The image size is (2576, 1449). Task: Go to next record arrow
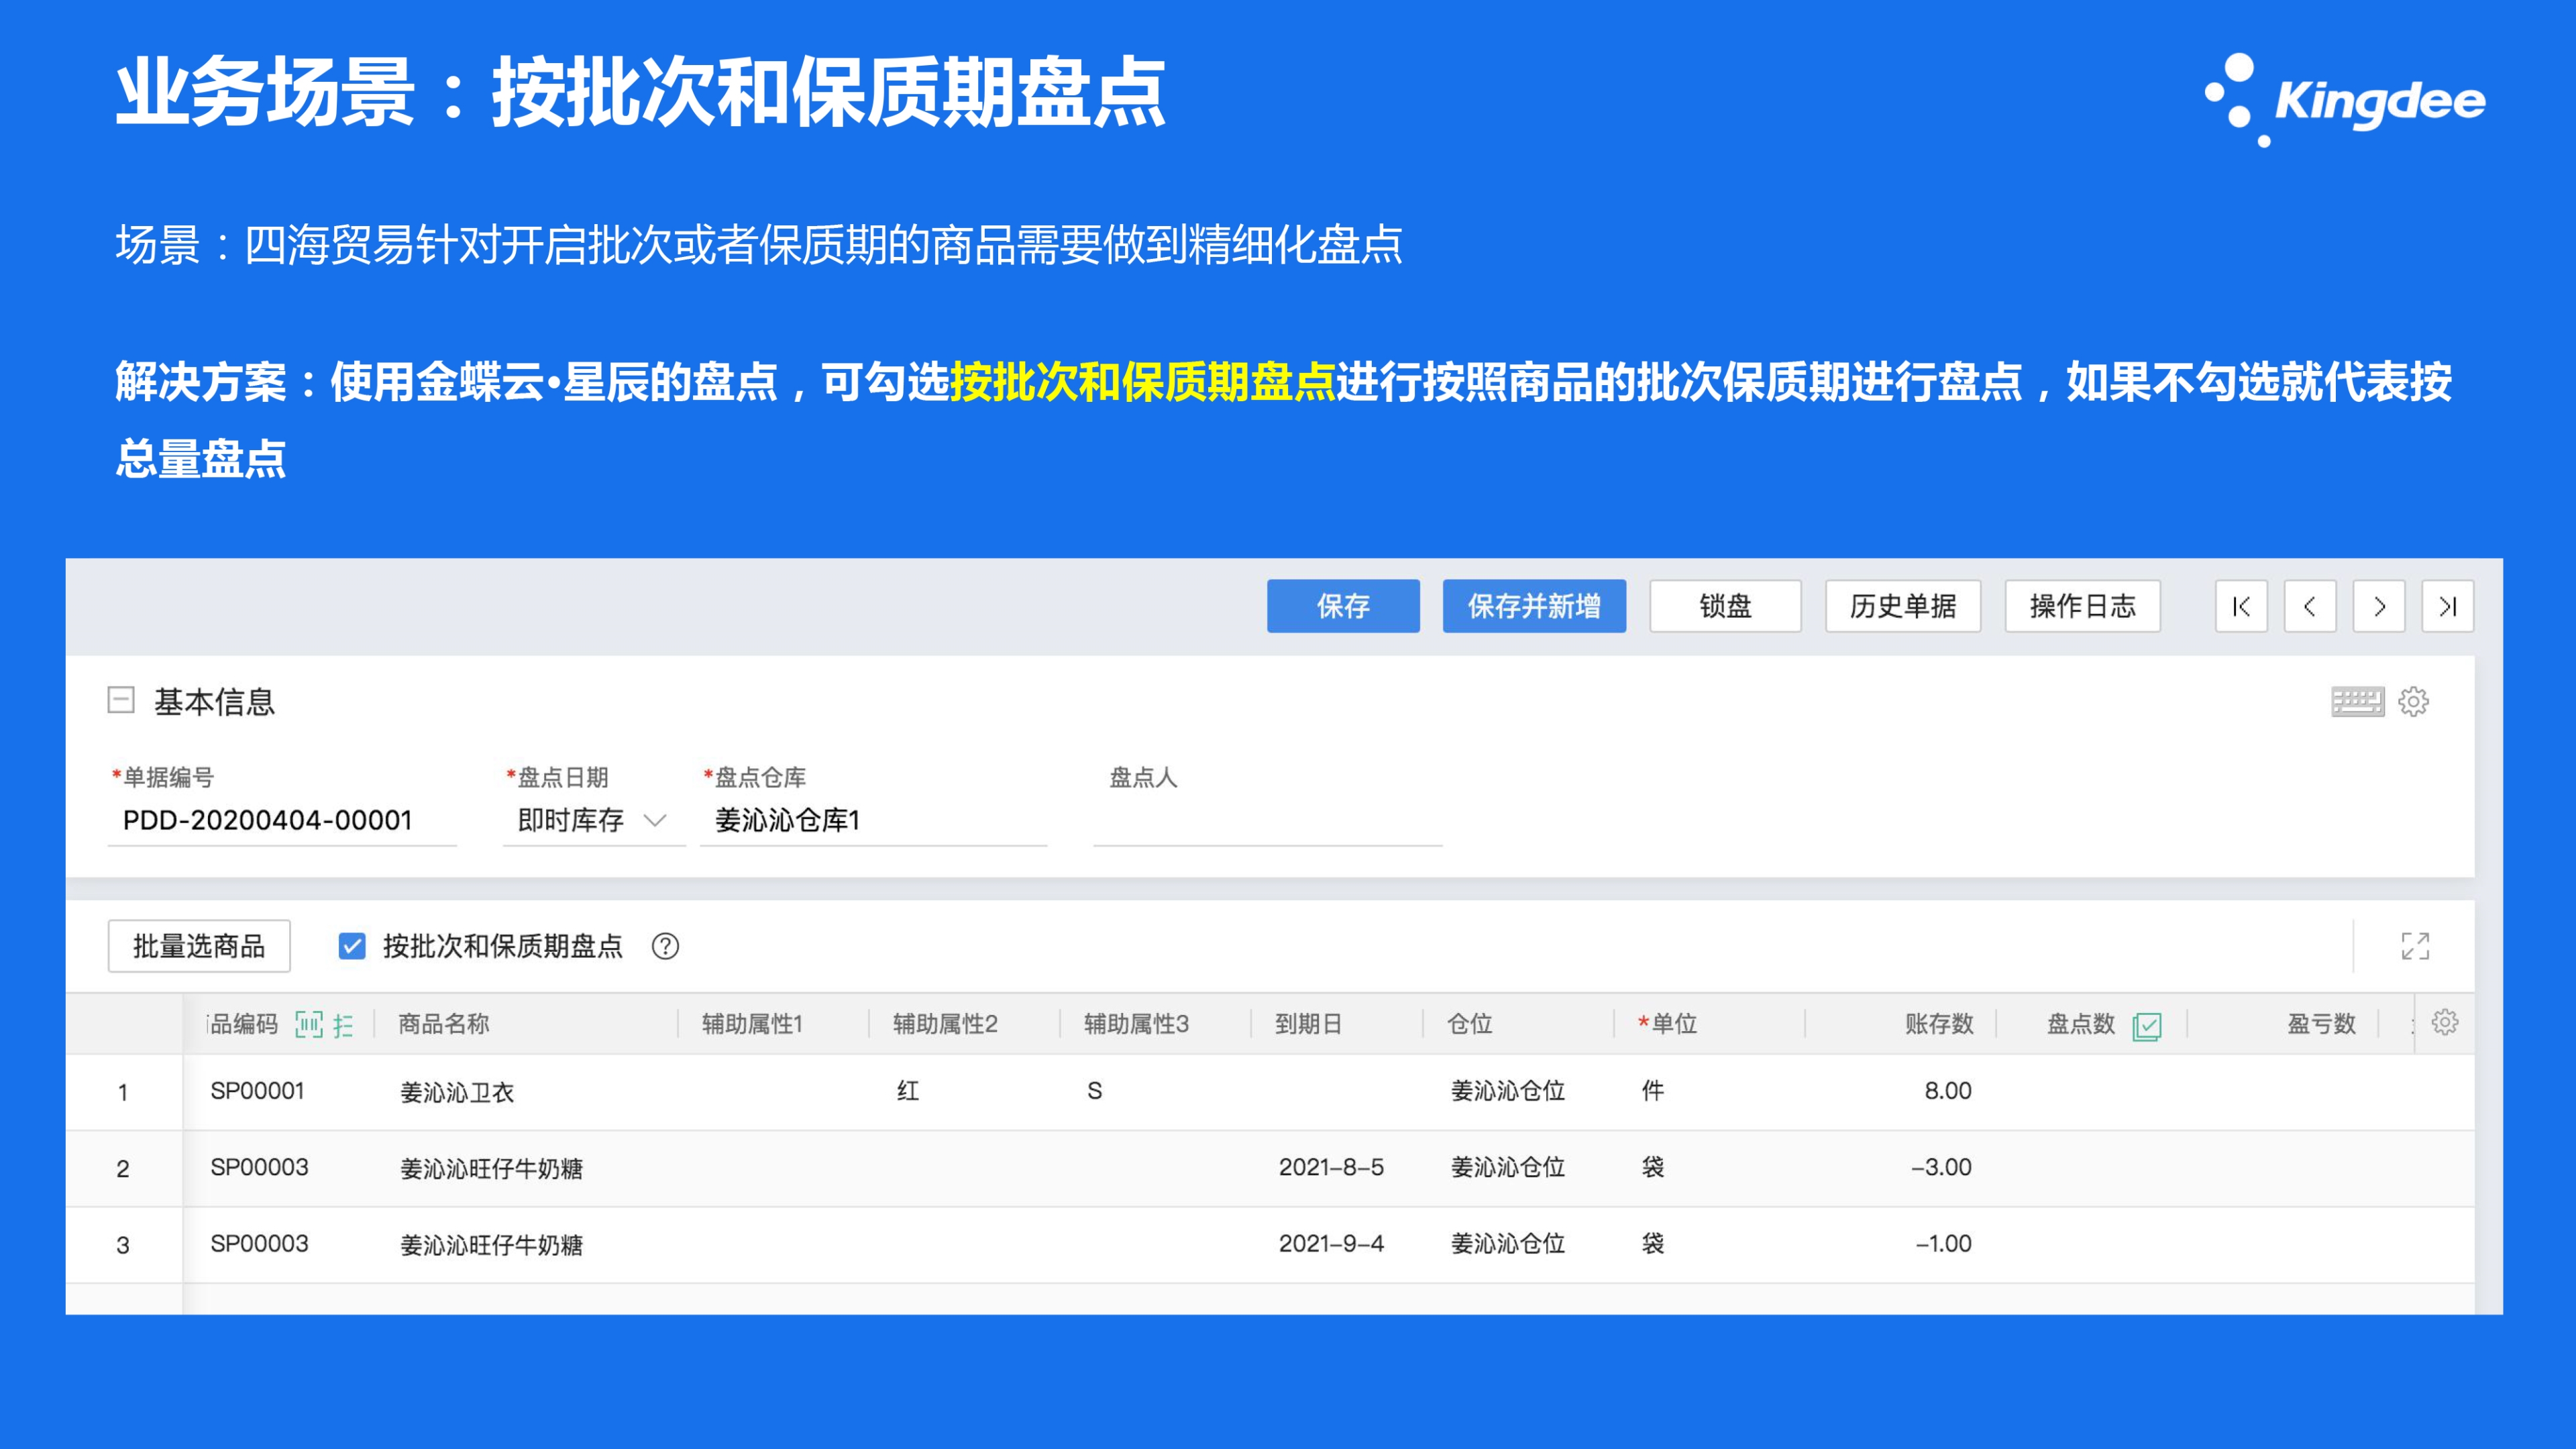pyautogui.click(x=2378, y=606)
